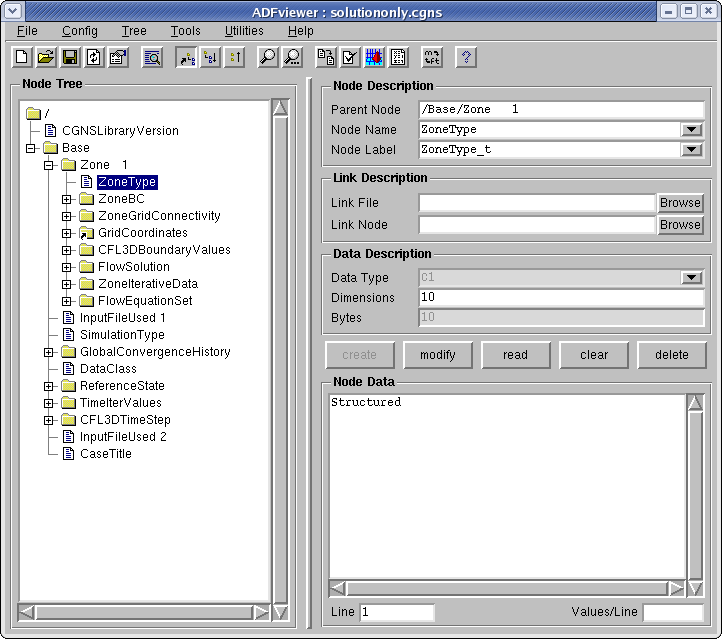Viewport: 722px width, 639px height.
Task: Click the SimulationType document icon
Action: tap(68, 335)
